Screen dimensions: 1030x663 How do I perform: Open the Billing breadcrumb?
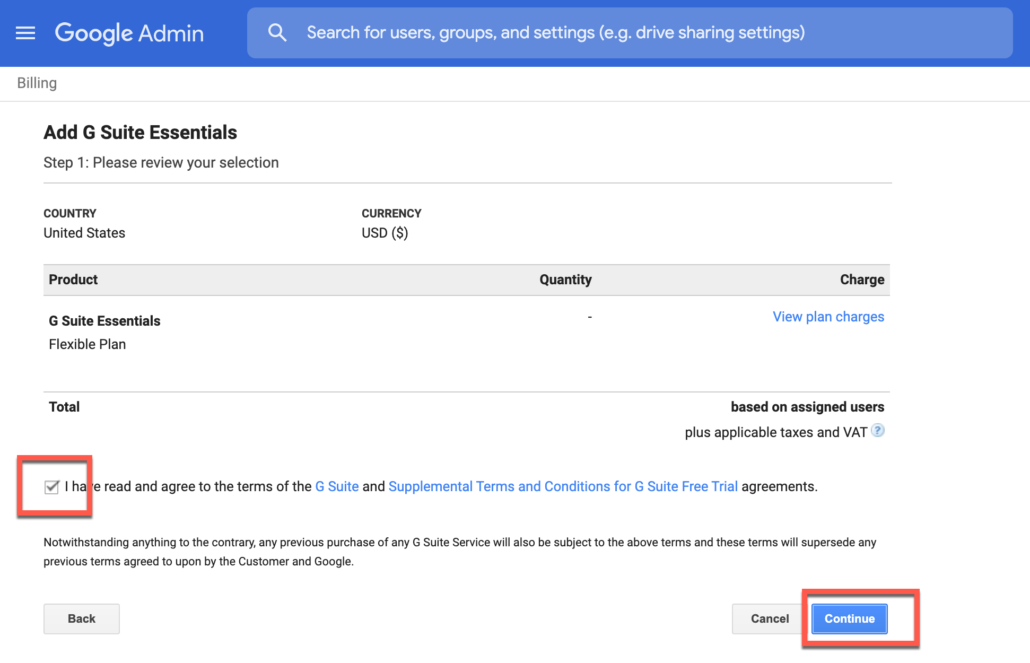point(37,83)
